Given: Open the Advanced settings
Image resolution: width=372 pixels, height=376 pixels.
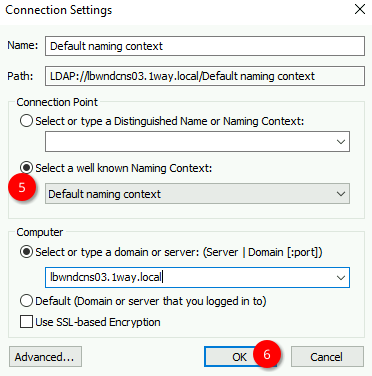Looking at the screenshot, I should (45, 357).
